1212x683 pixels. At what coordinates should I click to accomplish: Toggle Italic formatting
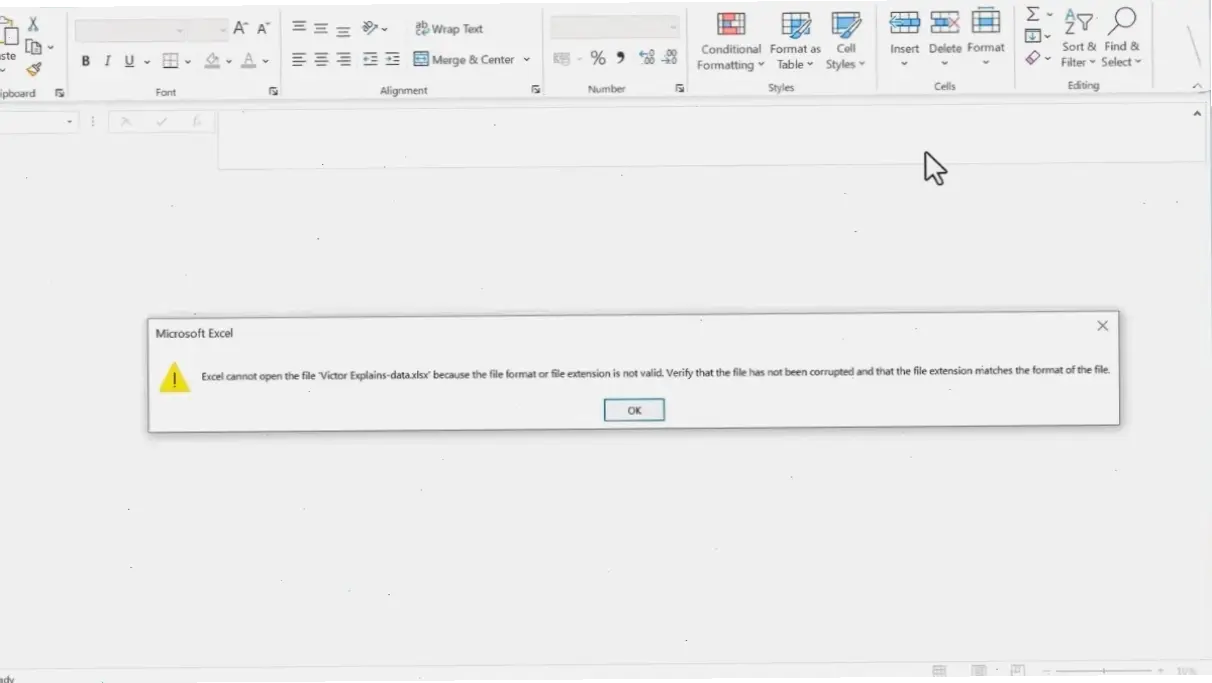pos(108,61)
